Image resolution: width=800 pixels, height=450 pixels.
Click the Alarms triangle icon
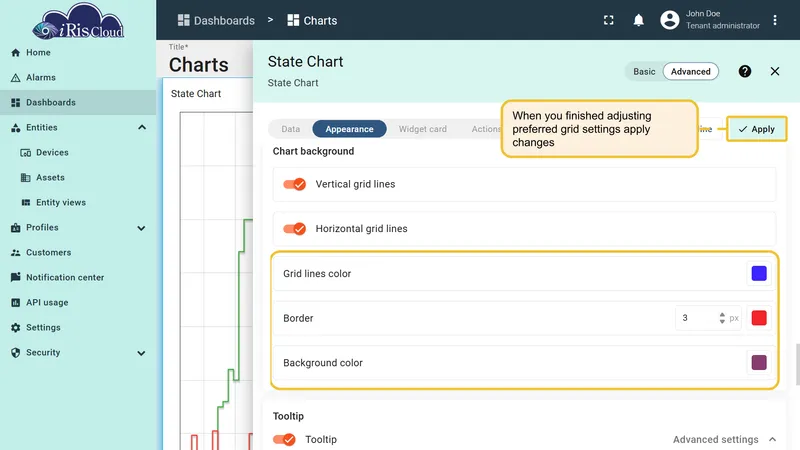pyautogui.click(x=15, y=78)
